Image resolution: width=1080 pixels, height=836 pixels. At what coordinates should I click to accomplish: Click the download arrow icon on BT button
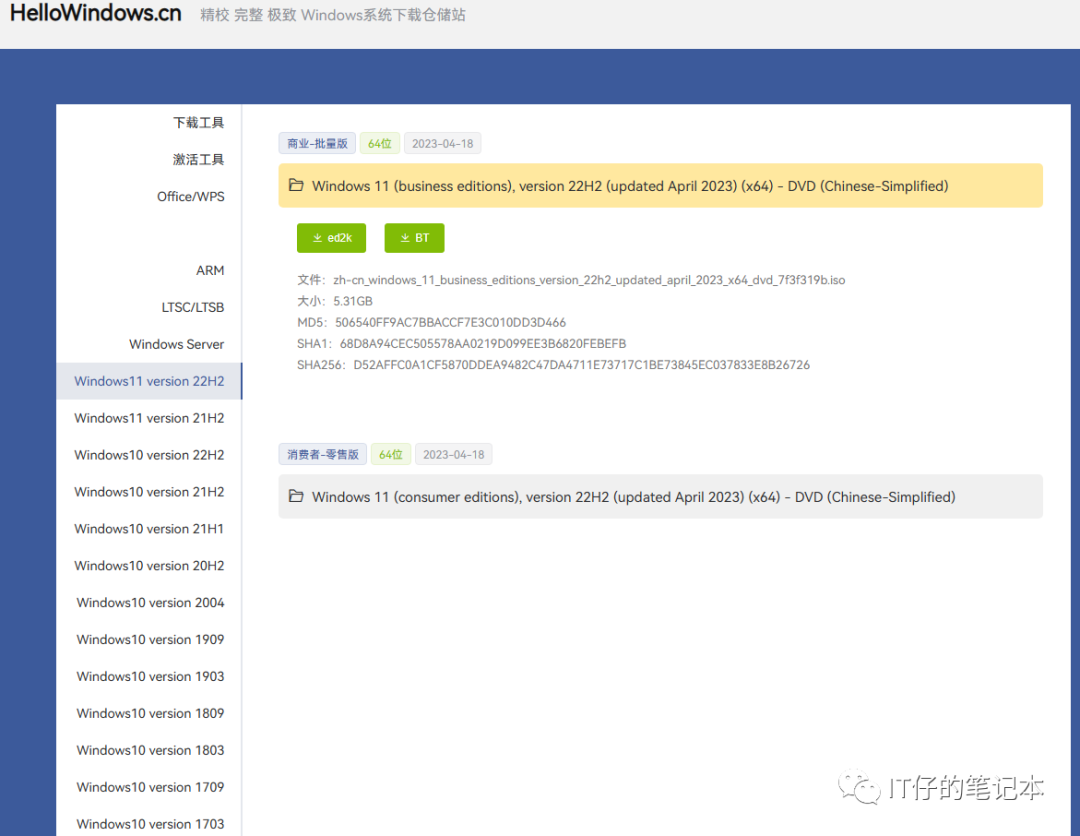[405, 238]
